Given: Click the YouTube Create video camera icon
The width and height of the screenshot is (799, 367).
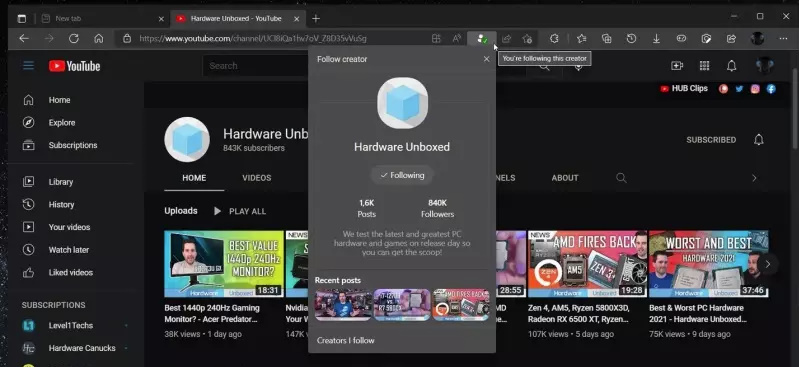Looking at the screenshot, I should tap(677, 66).
